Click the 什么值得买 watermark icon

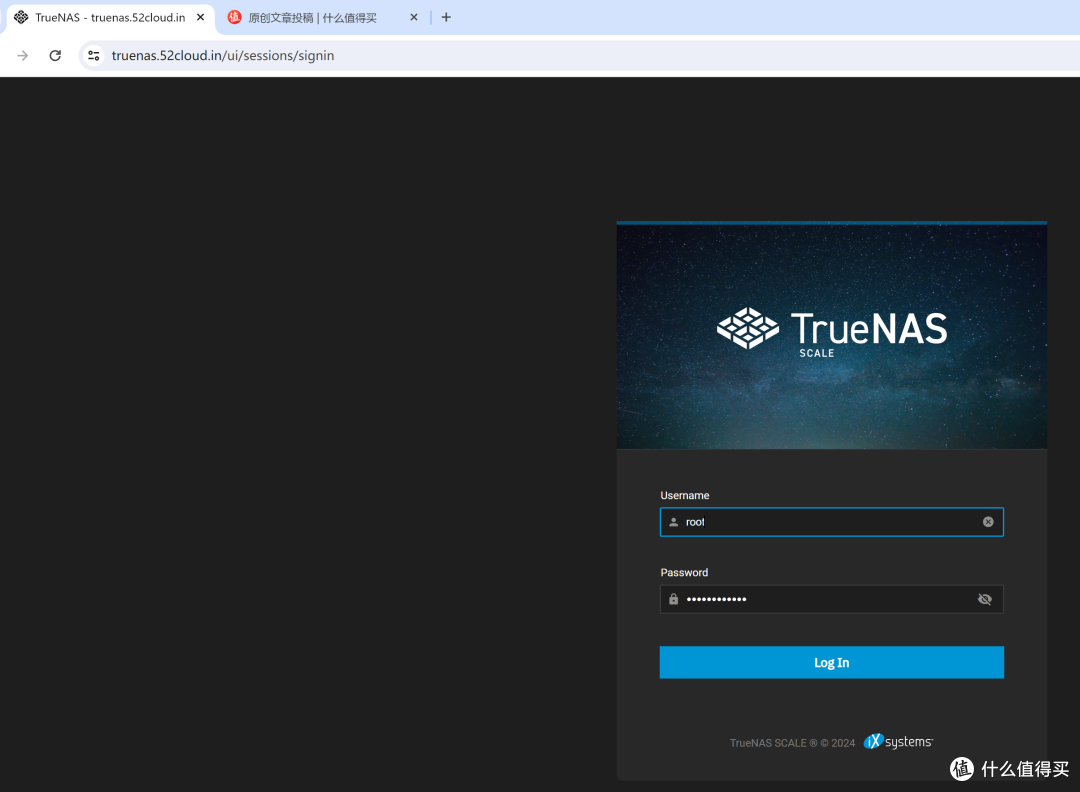pyautogui.click(x=961, y=769)
